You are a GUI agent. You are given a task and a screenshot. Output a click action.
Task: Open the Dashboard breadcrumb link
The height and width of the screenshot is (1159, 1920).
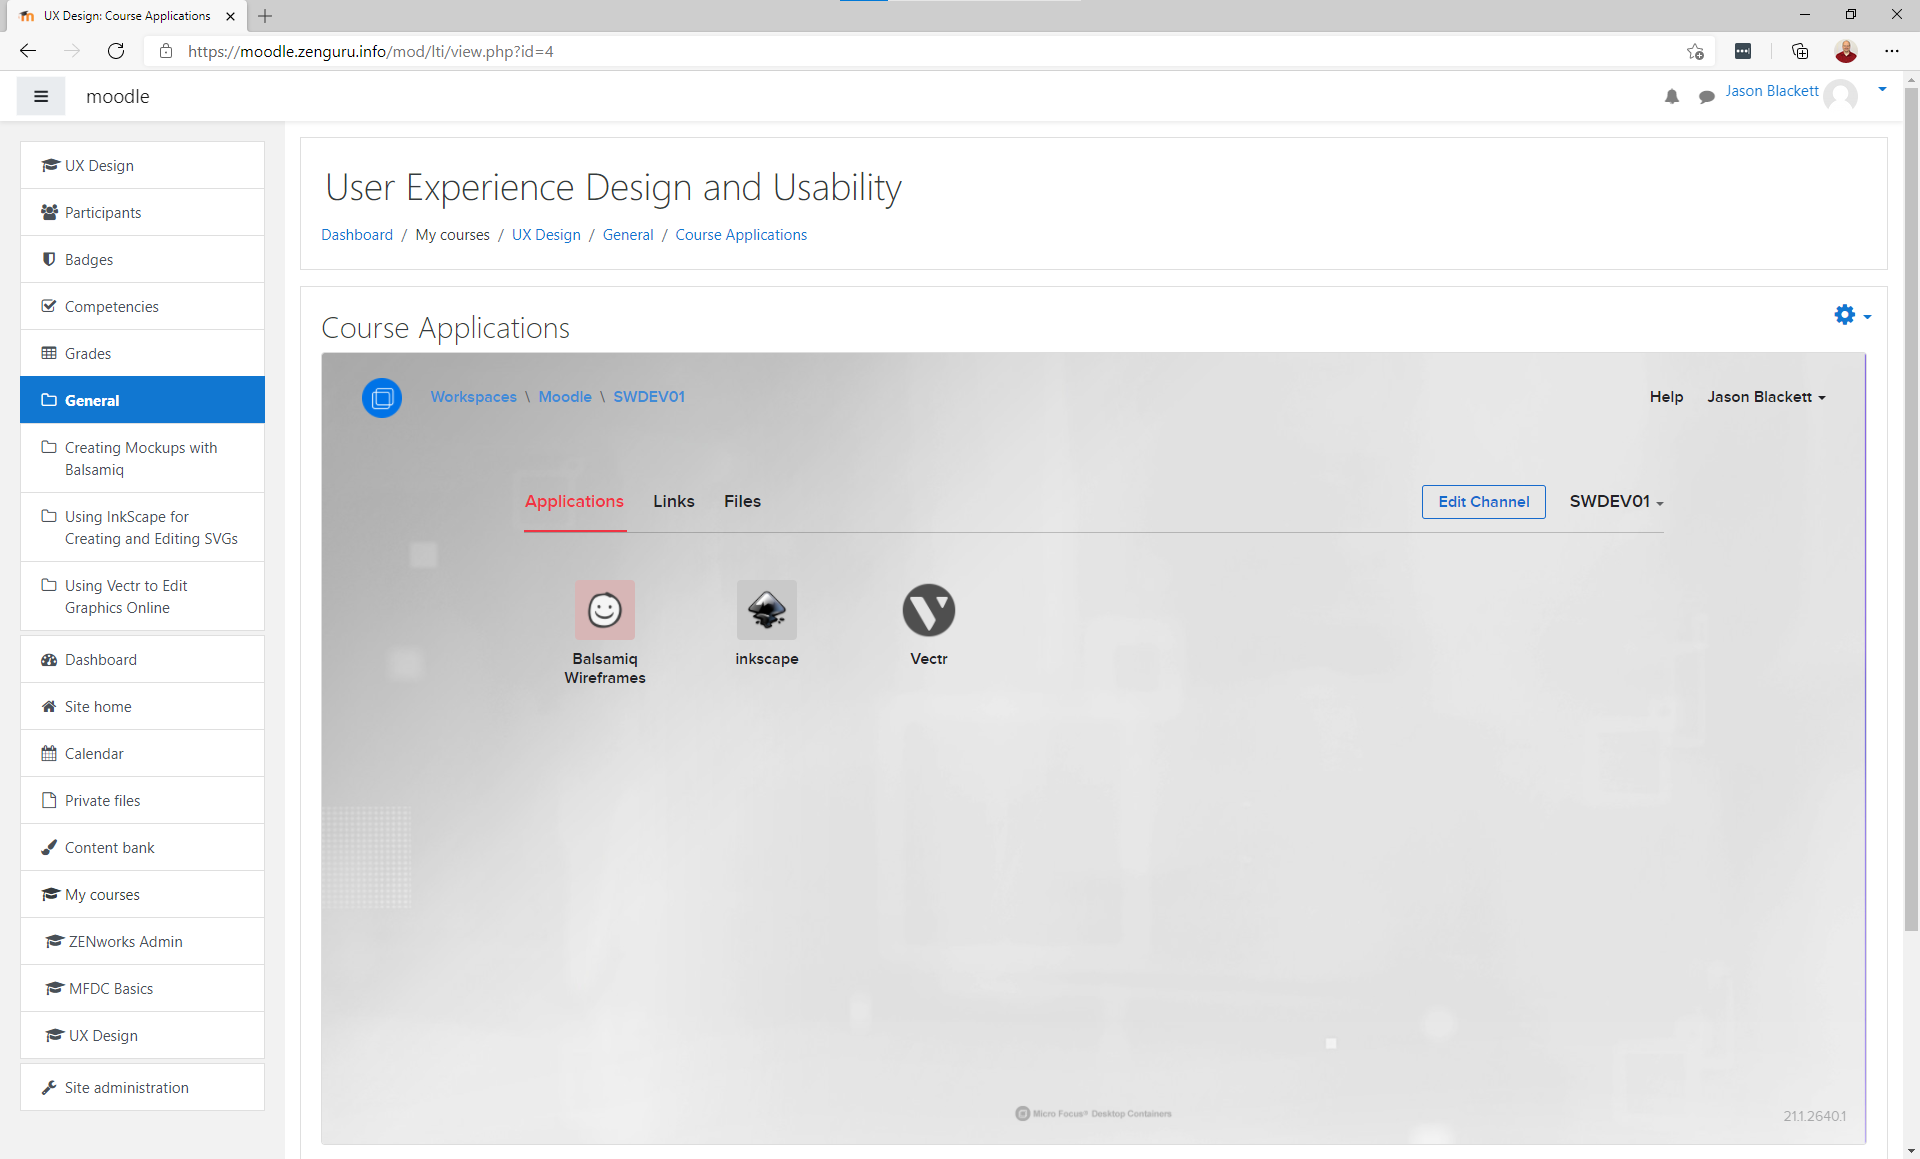[357, 235]
